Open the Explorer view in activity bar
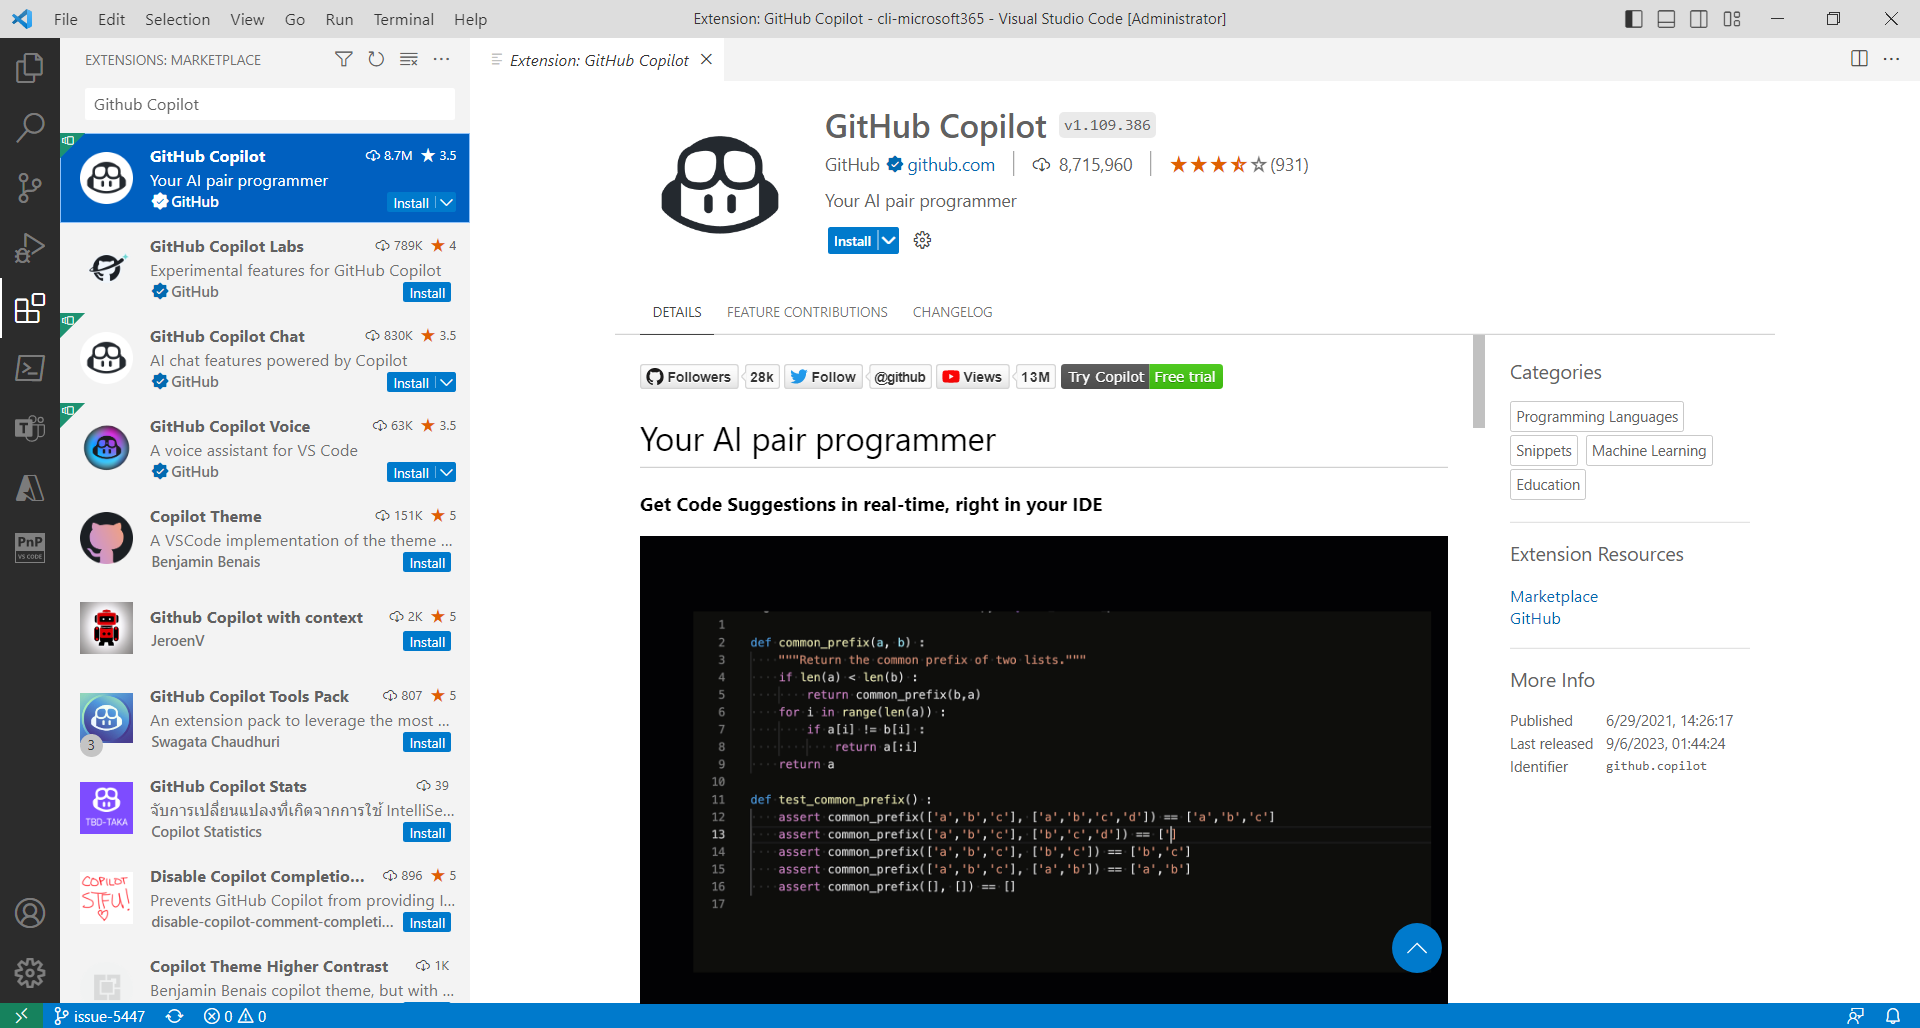The width and height of the screenshot is (1920, 1028). pos(30,68)
